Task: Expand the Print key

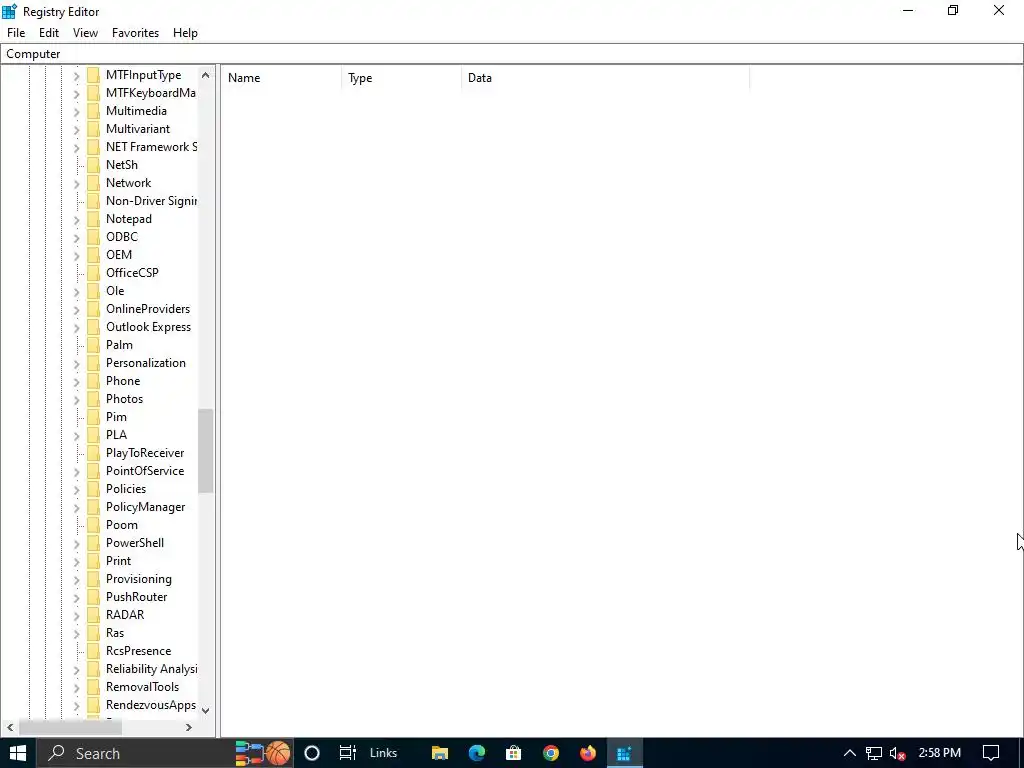Action: click(76, 562)
